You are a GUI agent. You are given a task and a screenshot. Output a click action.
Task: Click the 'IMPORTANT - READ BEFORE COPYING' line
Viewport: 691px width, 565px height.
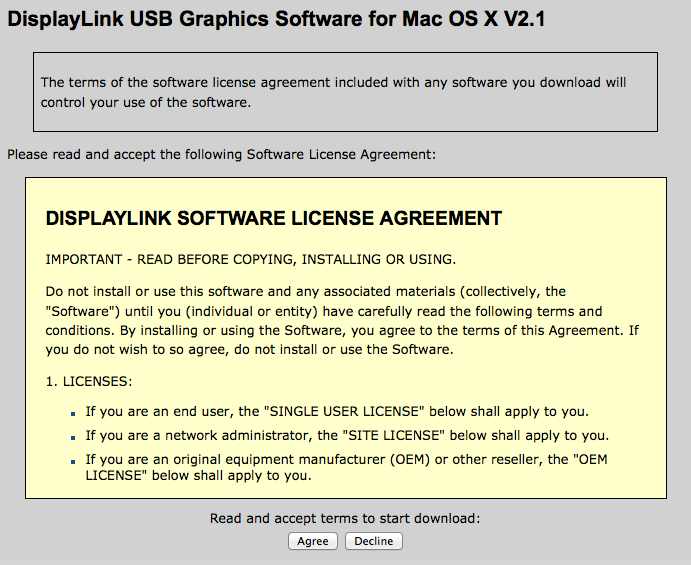point(250,259)
